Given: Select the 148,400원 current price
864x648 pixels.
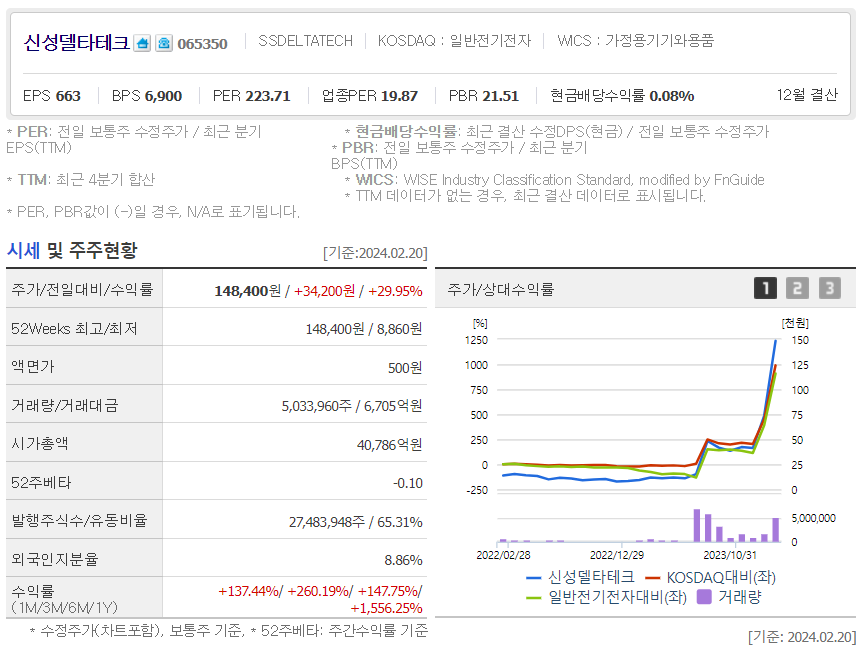Looking at the screenshot, I should (x=247, y=291).
